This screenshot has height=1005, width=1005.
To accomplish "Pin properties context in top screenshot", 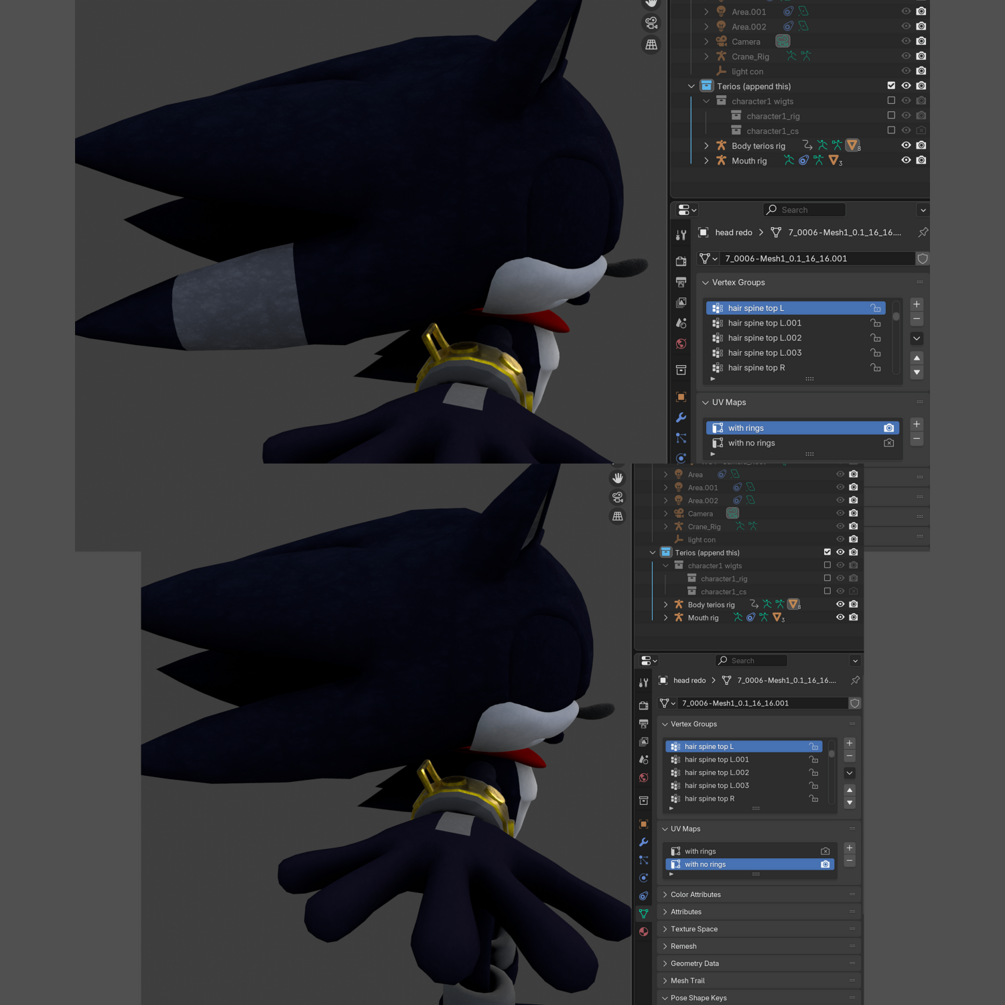I will click(x=922, y=233).
